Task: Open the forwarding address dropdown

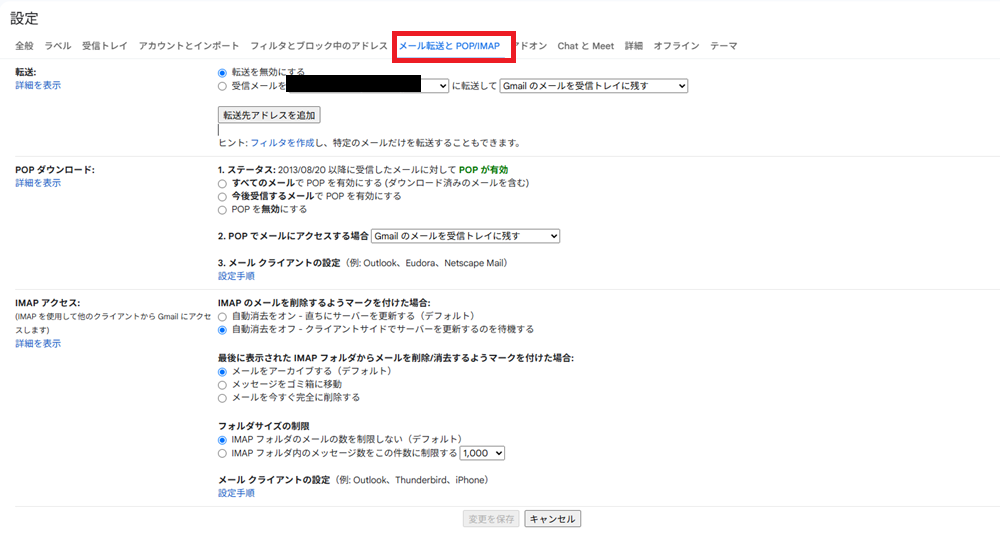Action: [x=368, y=87]
